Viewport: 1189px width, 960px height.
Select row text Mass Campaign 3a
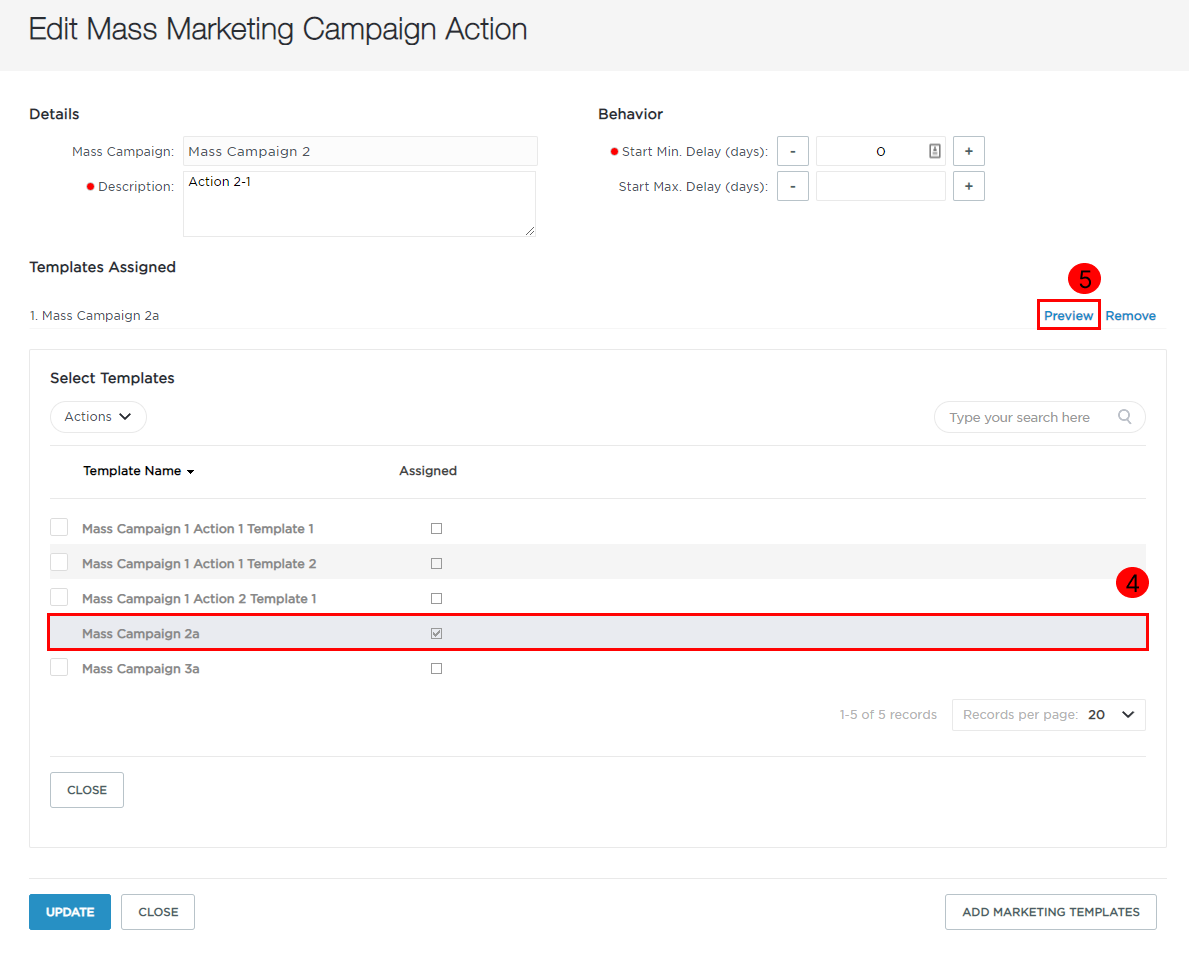point(141,668)
